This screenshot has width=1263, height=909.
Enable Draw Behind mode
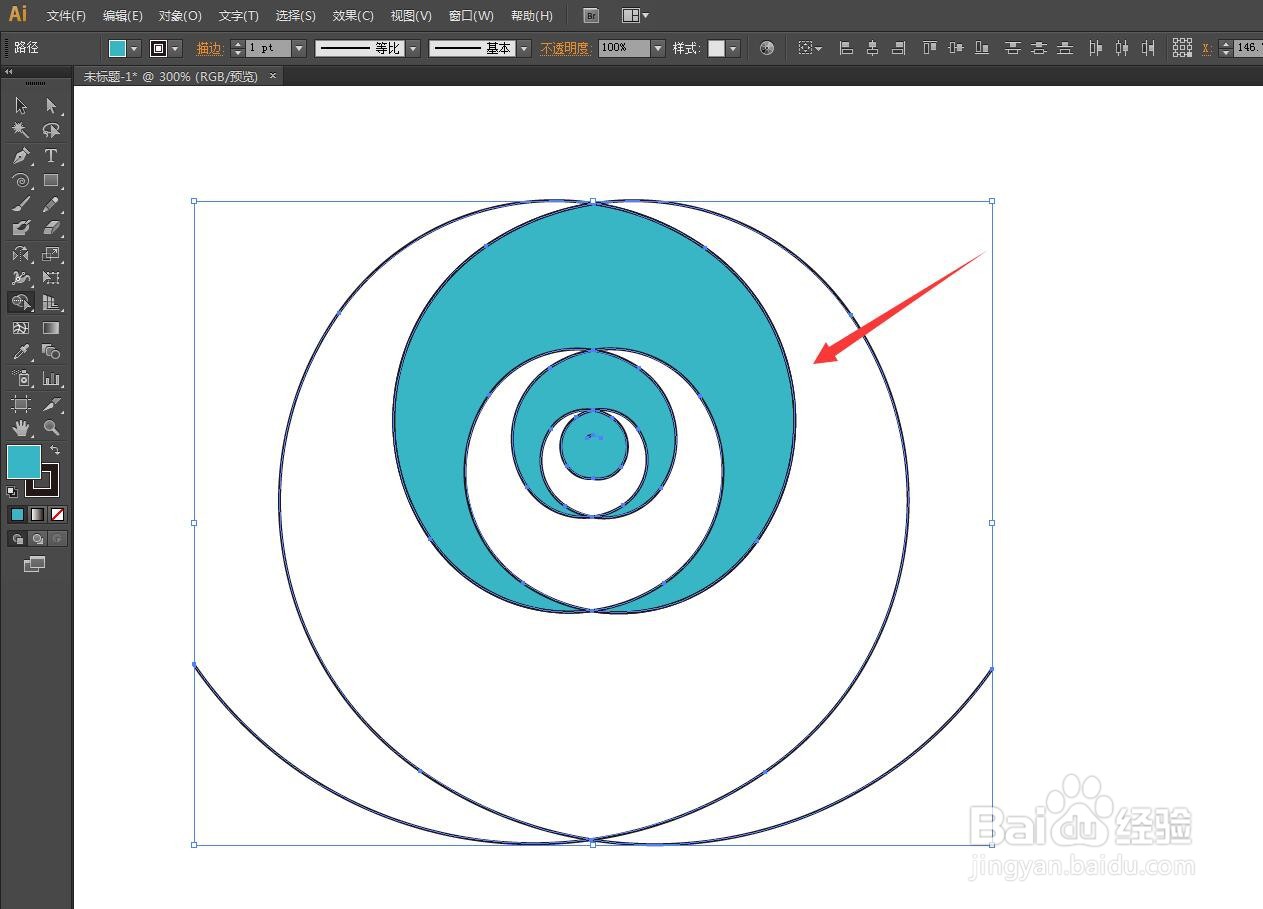coord(37,539)
